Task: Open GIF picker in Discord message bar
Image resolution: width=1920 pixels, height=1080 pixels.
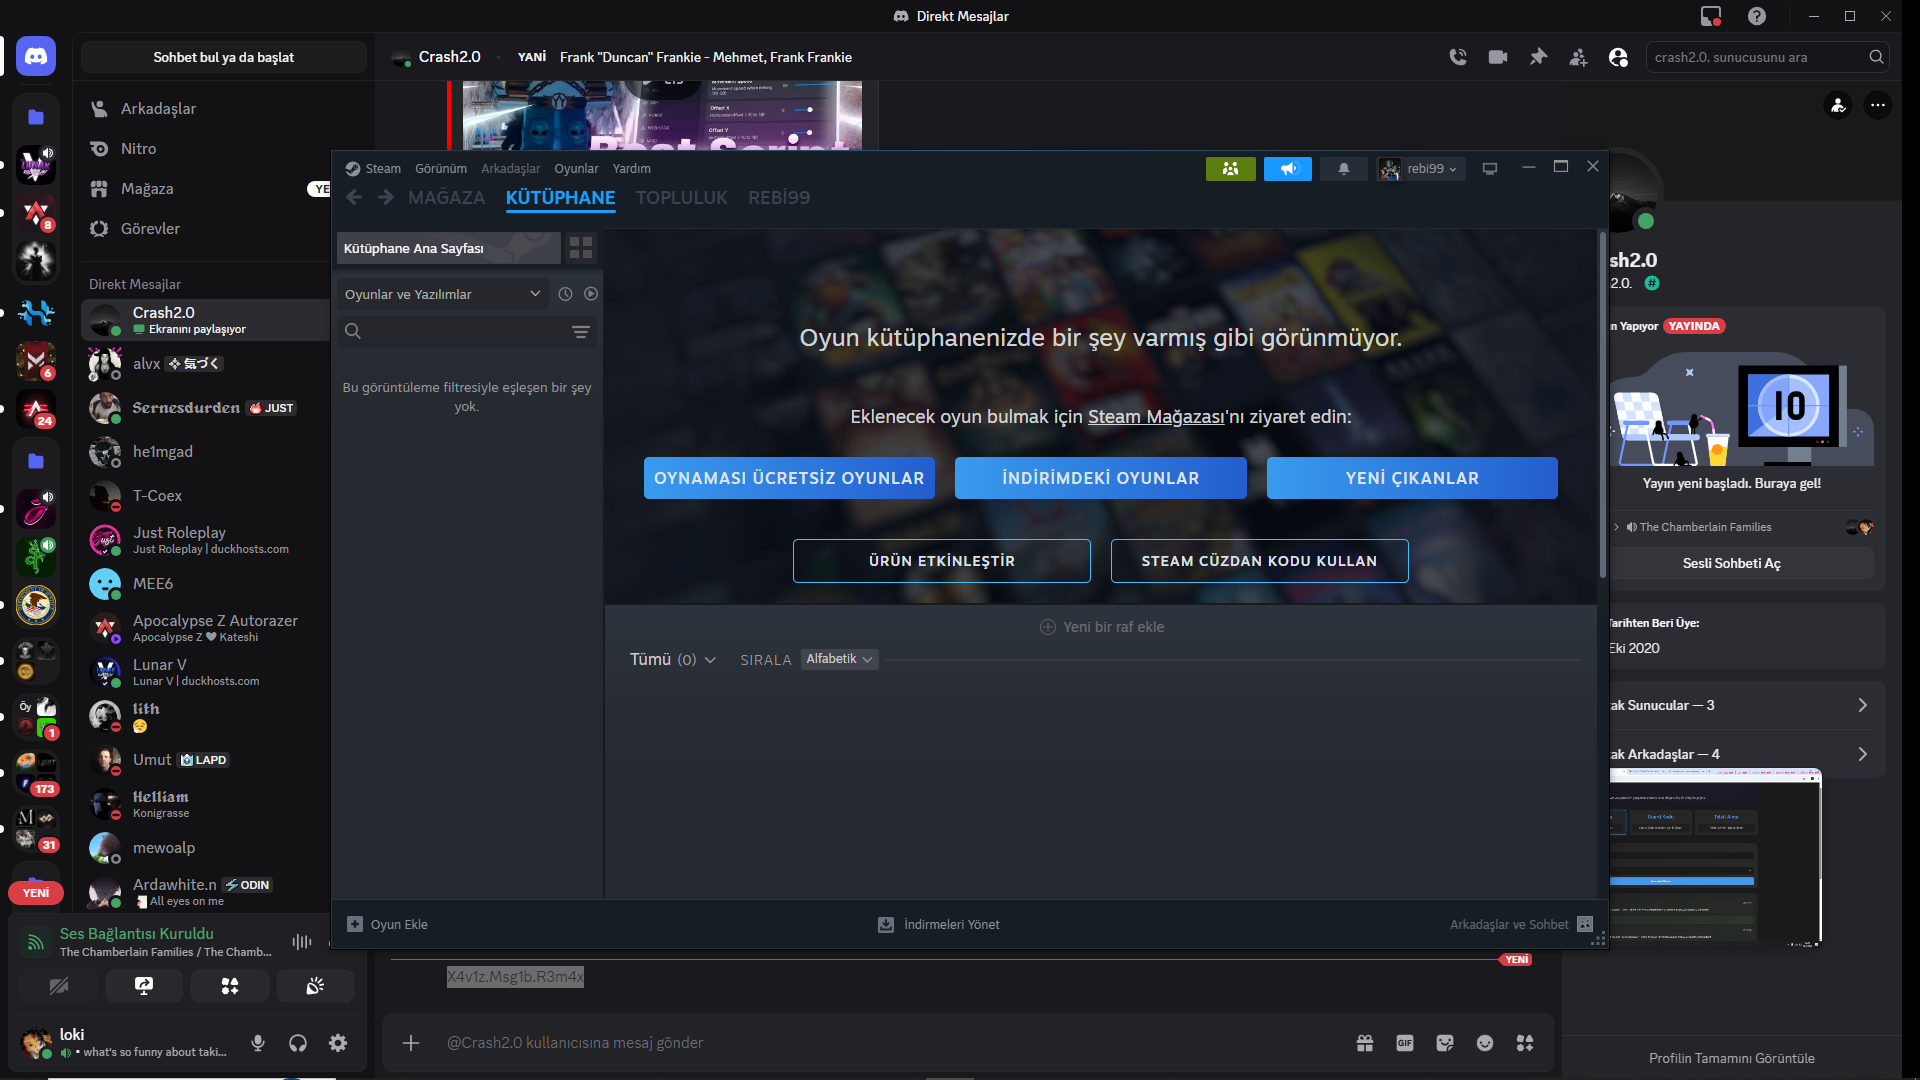Action: [1405, 1043]
